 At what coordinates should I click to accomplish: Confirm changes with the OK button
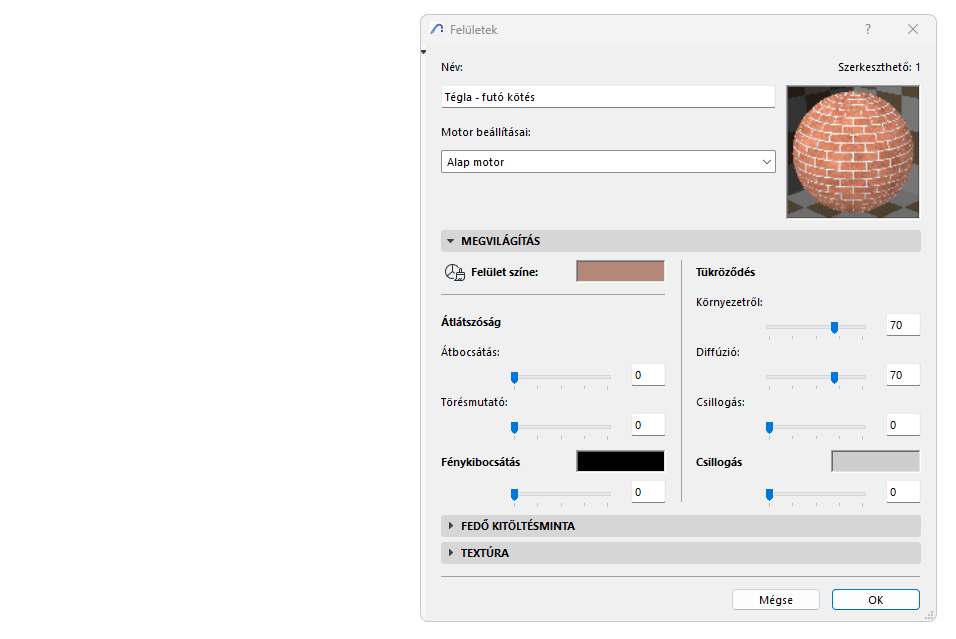(875, 599)
